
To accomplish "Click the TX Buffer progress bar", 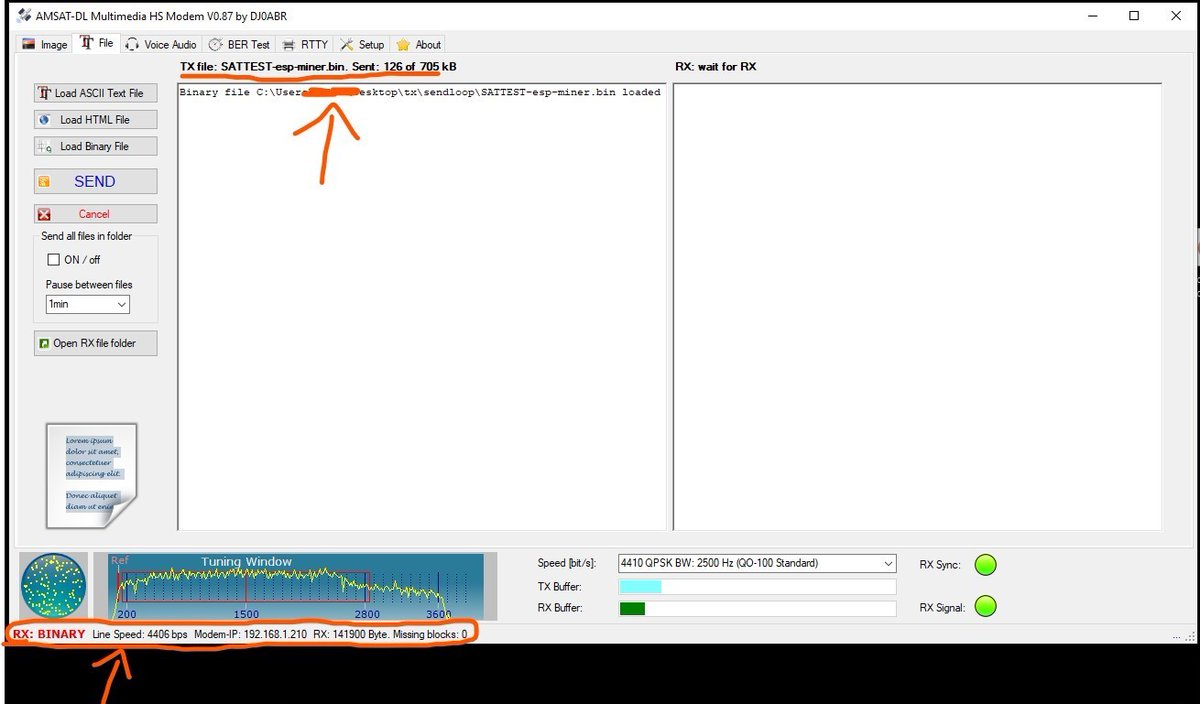I will (756, 587).
